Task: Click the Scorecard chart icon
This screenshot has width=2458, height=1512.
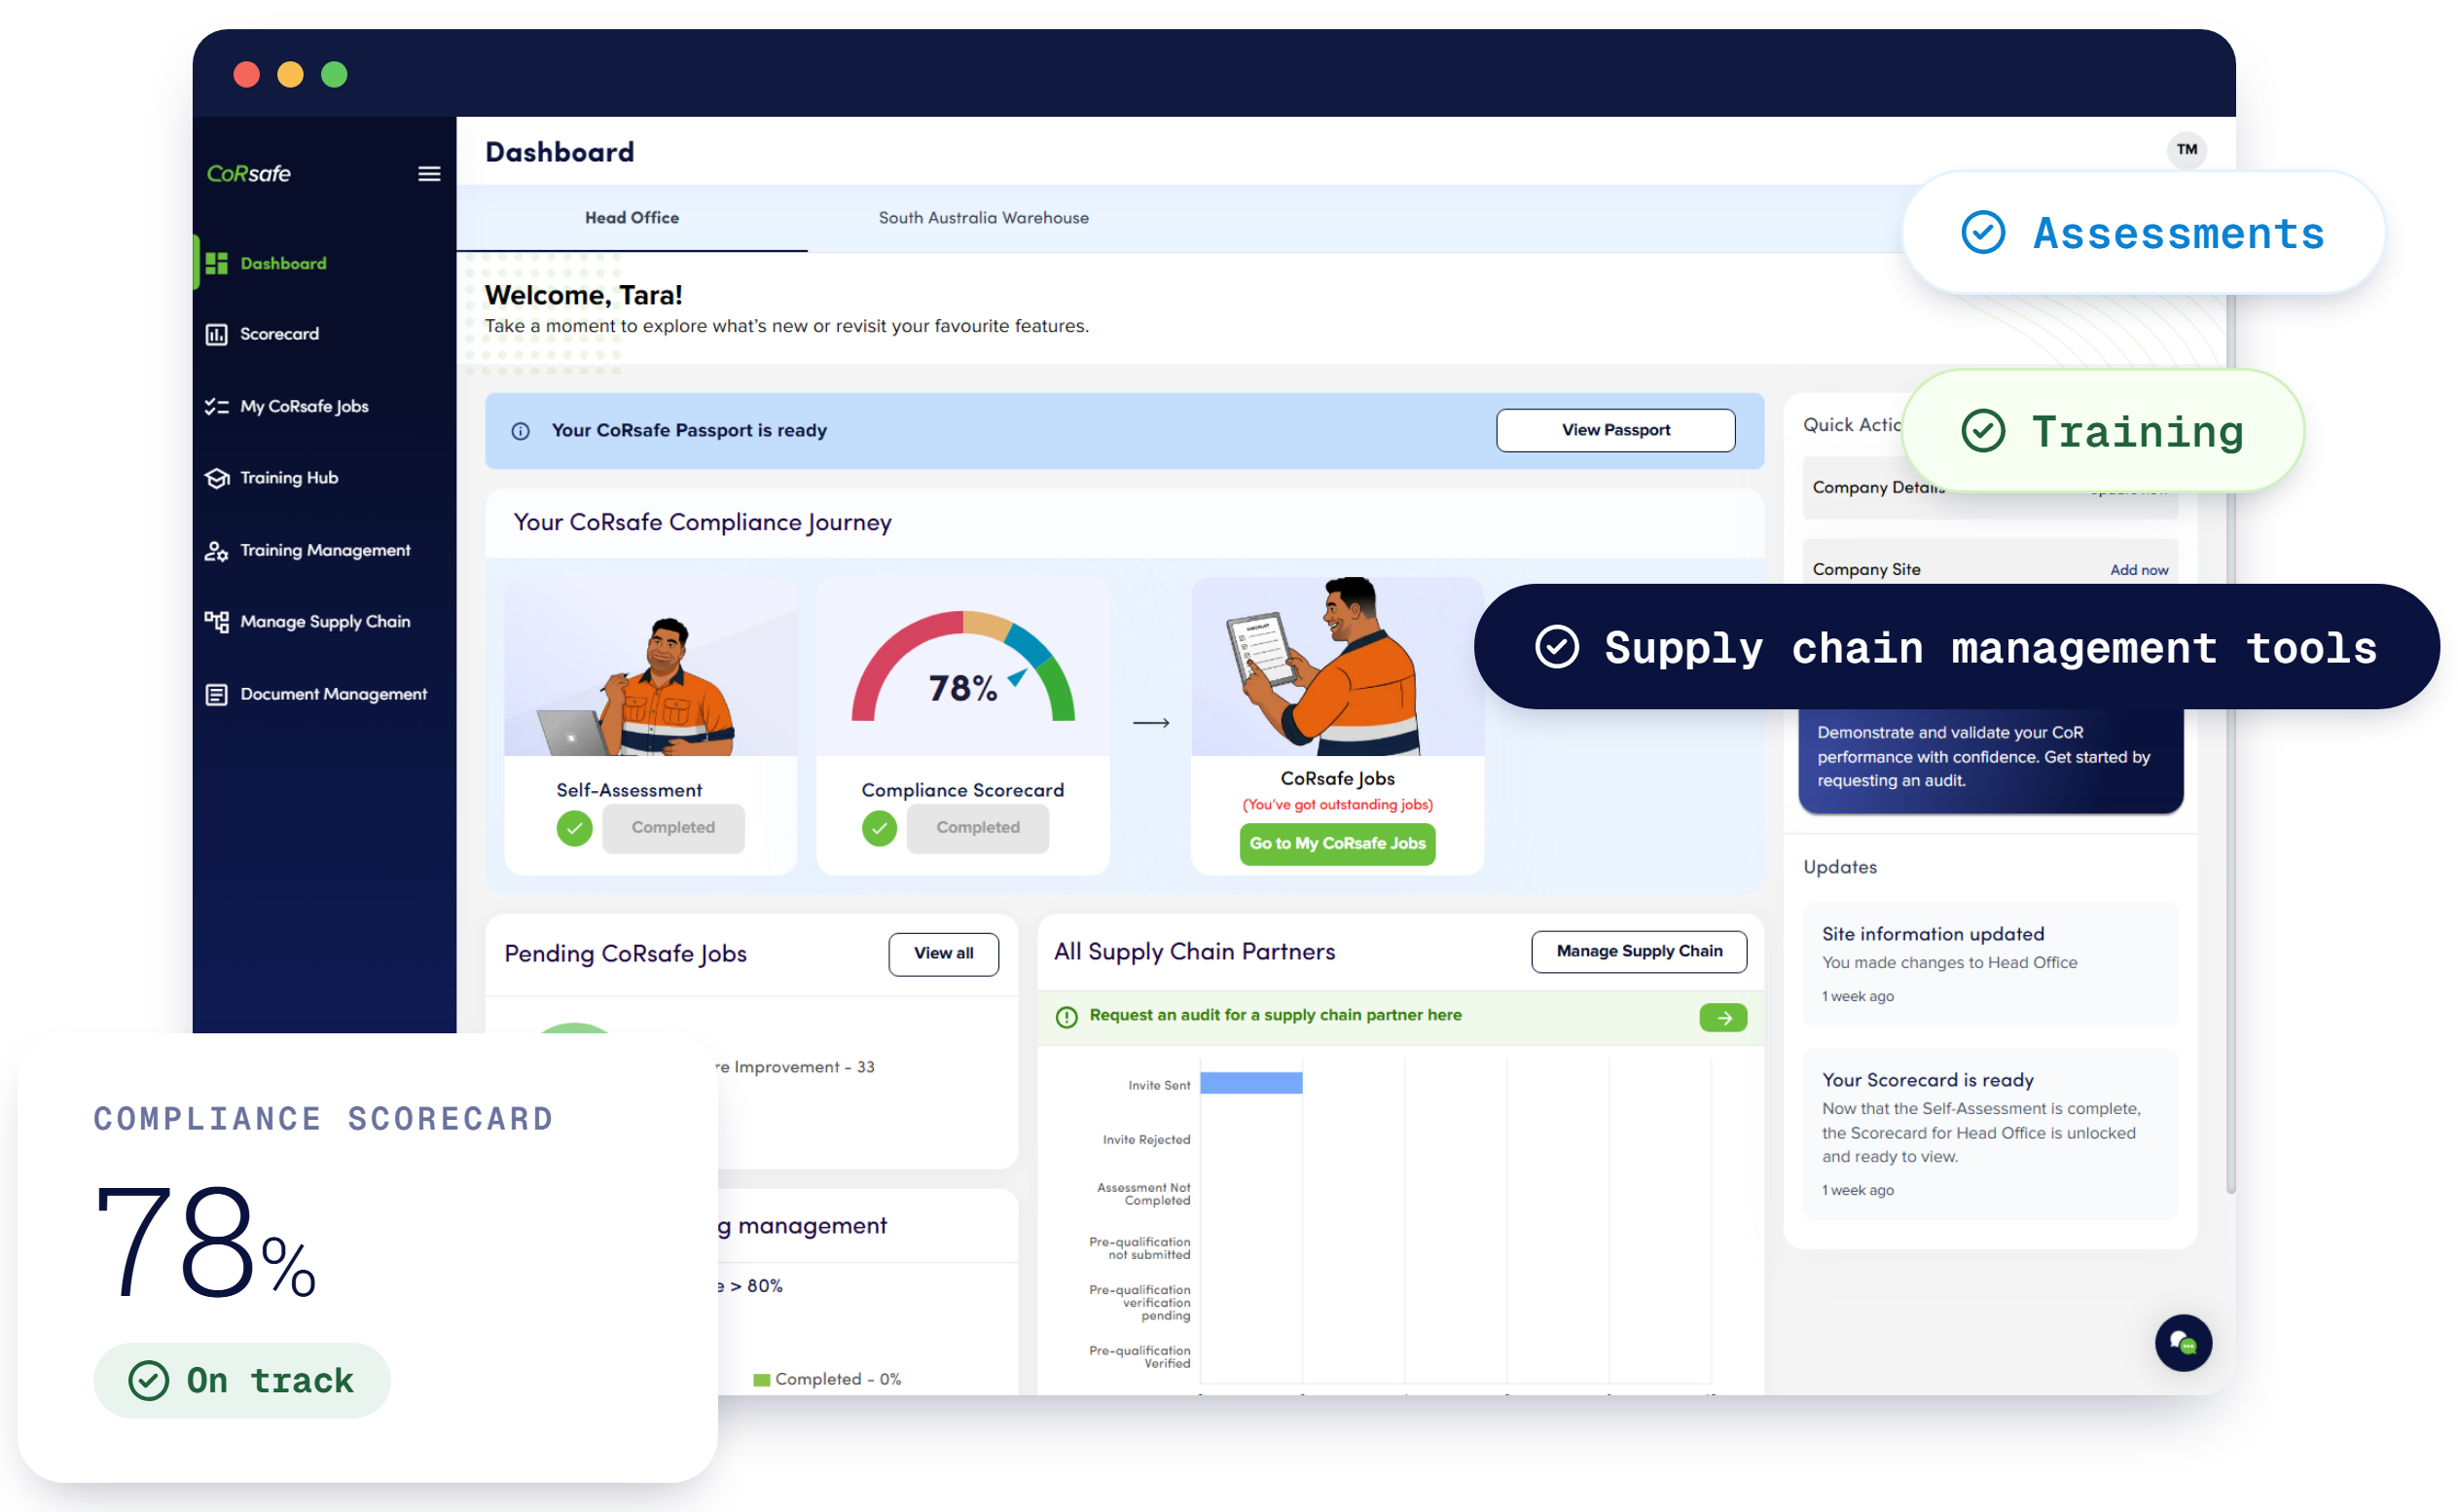Action: point(216,334)
